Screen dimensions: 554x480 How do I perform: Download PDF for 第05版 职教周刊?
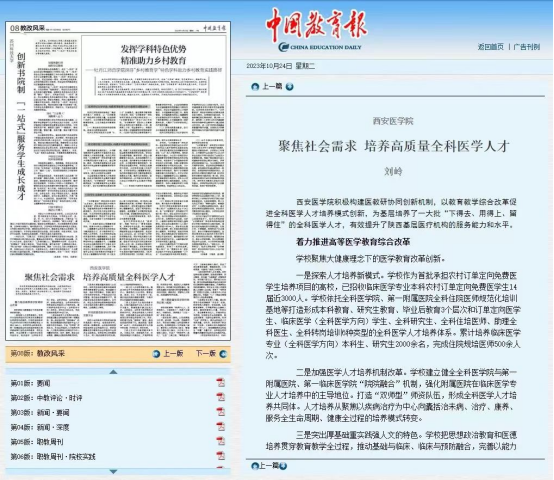click(221, 441)
